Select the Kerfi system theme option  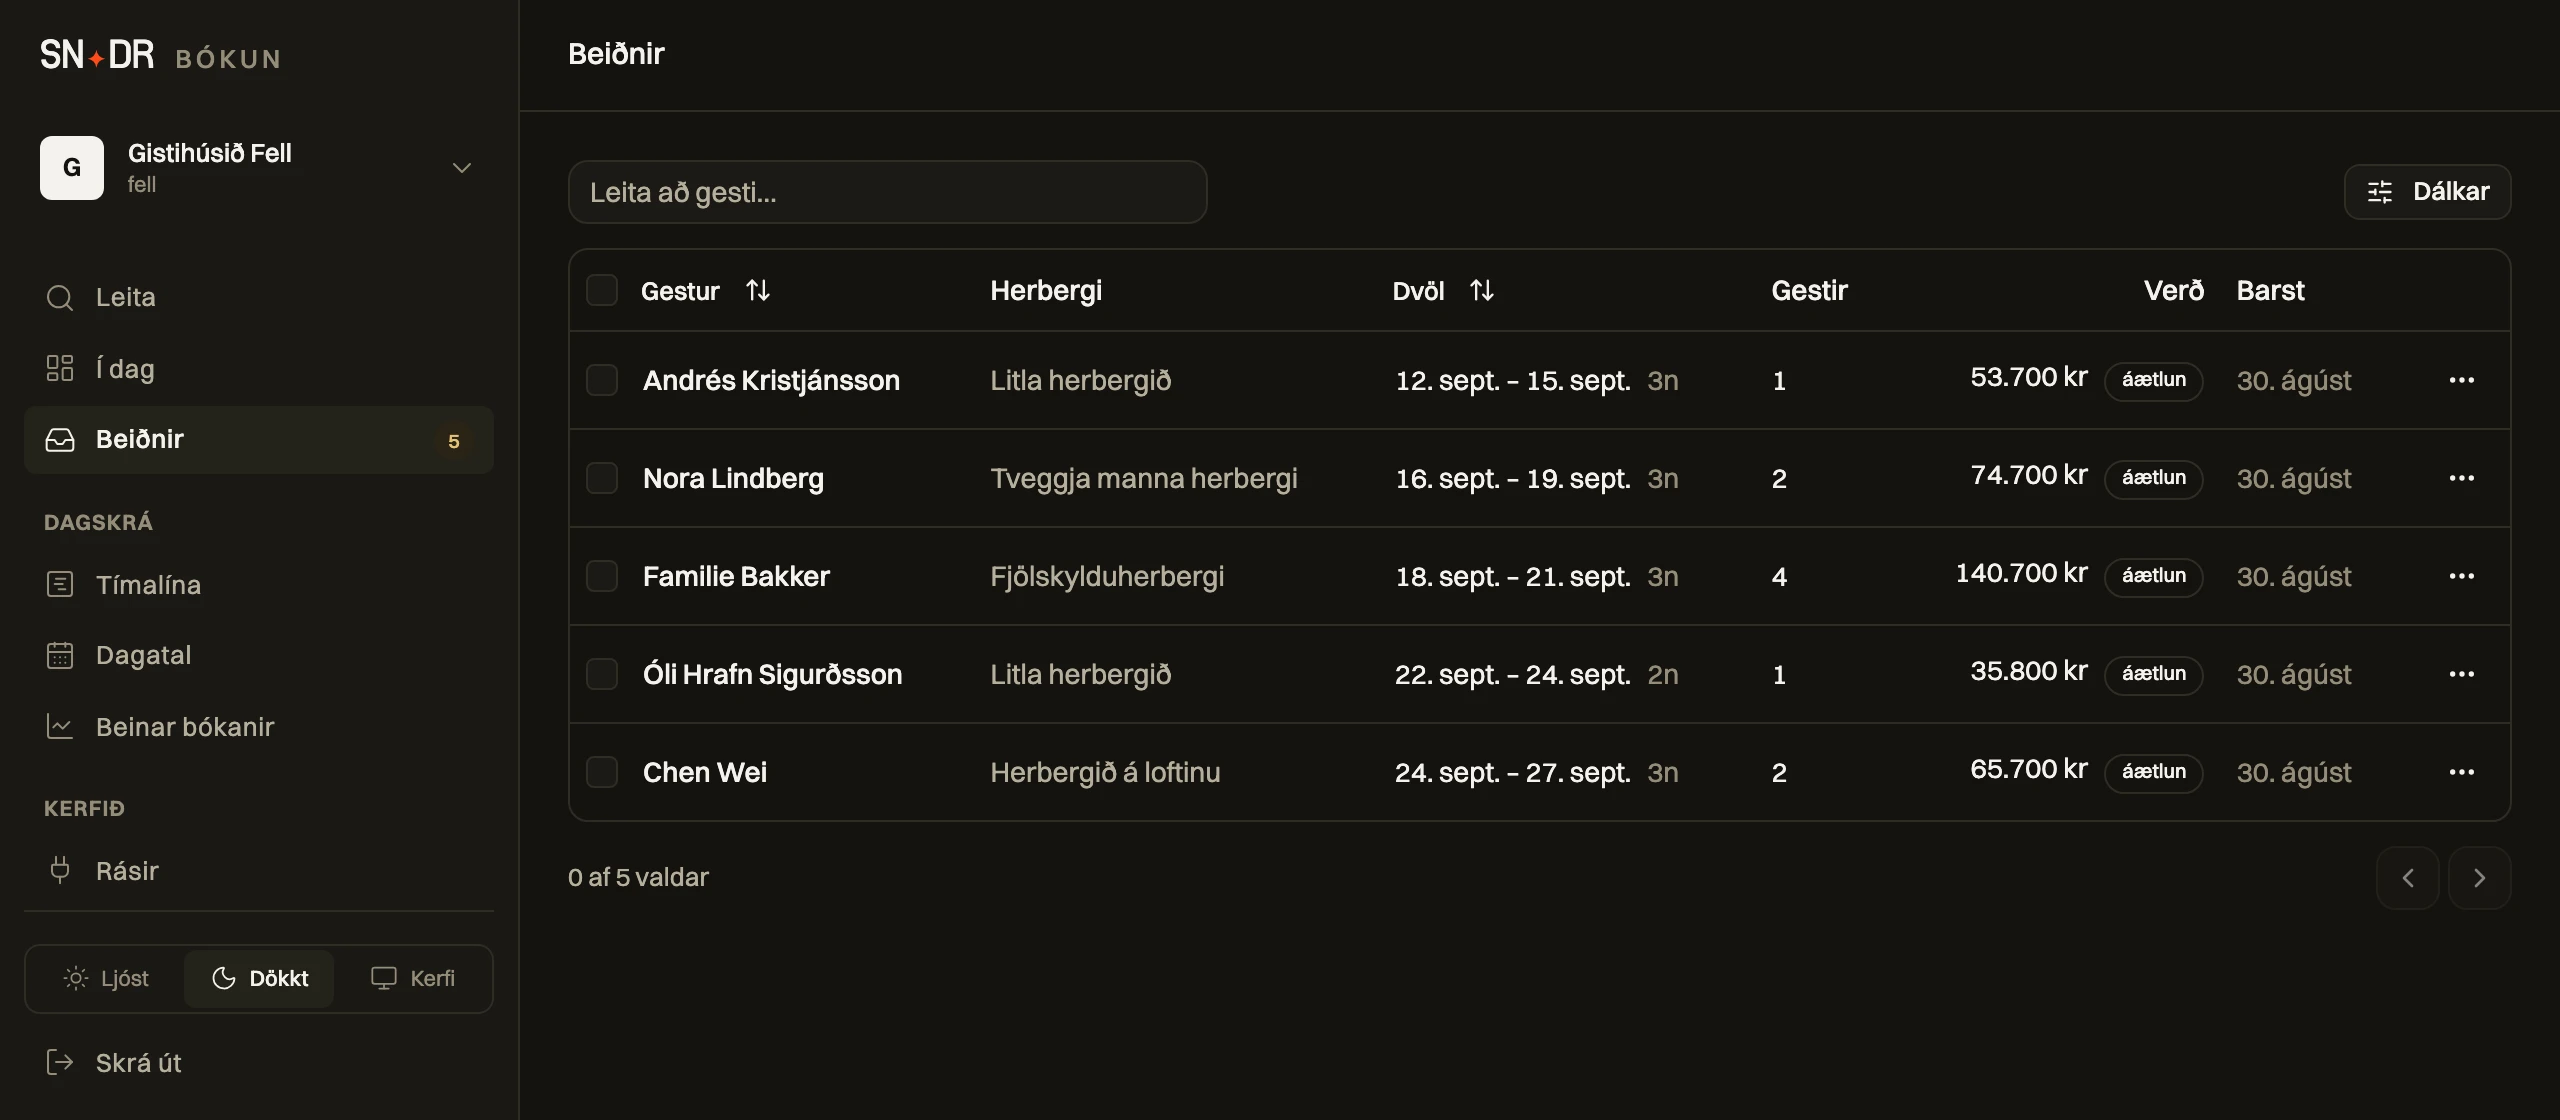click(413, 978)
